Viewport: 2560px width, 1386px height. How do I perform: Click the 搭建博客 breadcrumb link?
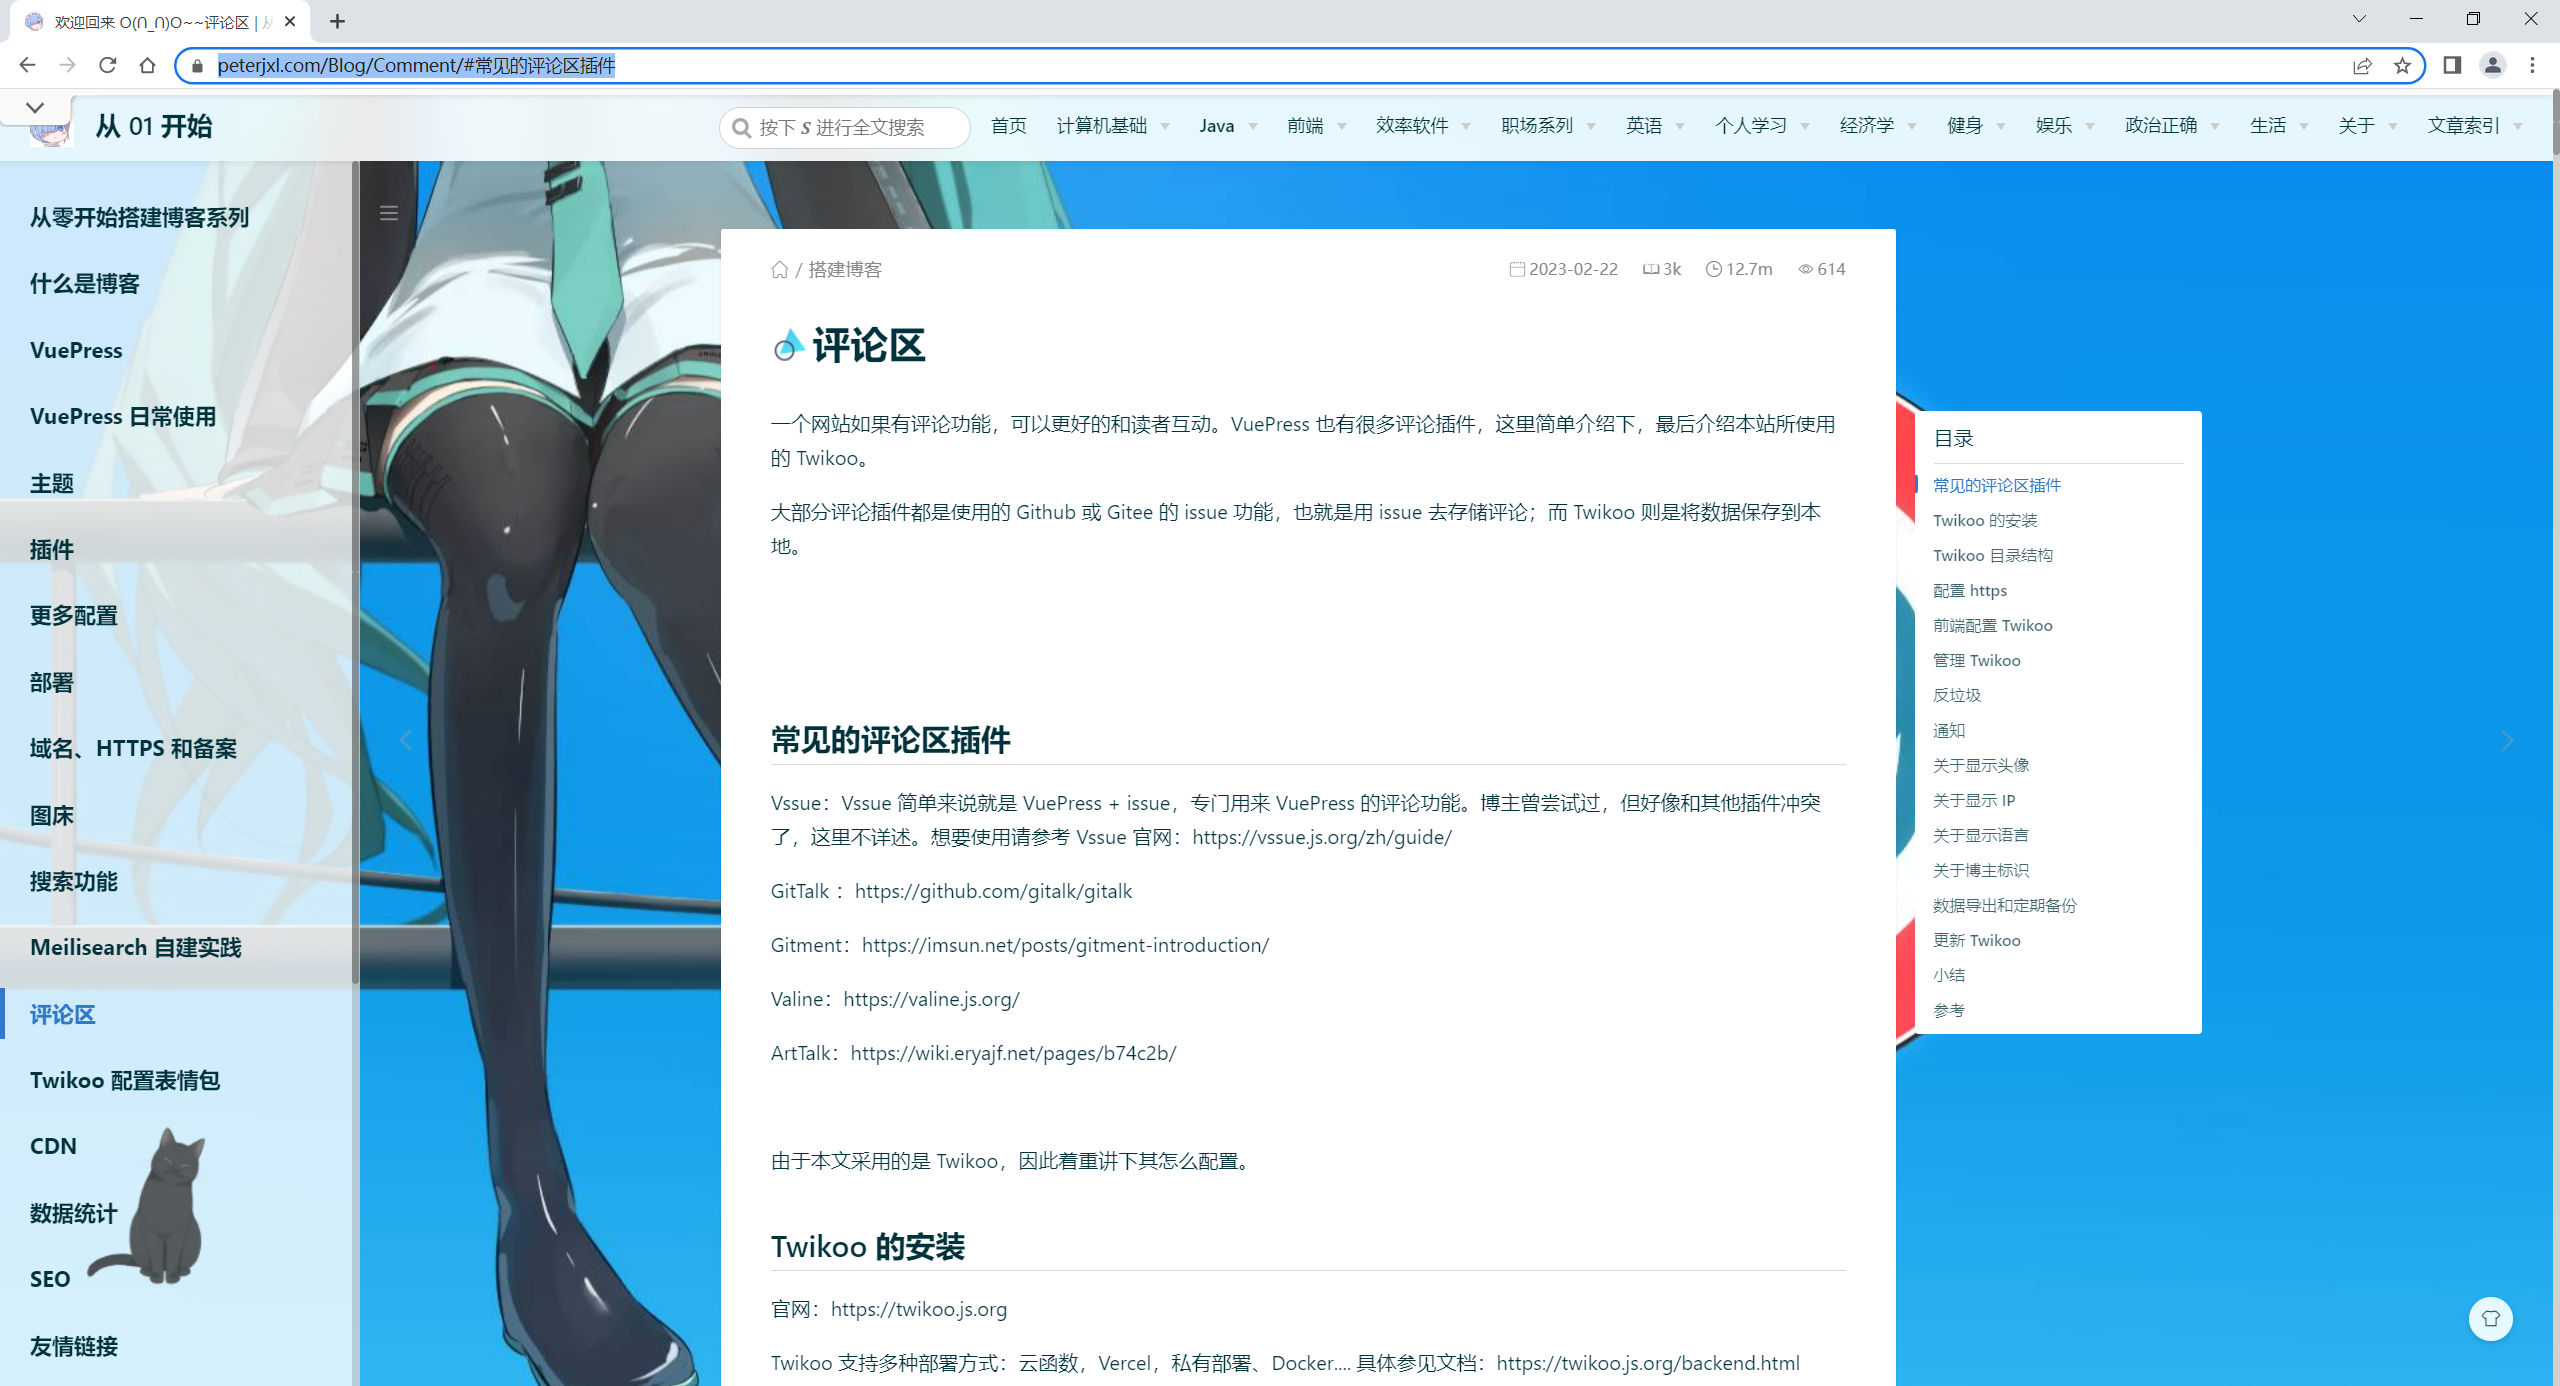click(845, 270)
